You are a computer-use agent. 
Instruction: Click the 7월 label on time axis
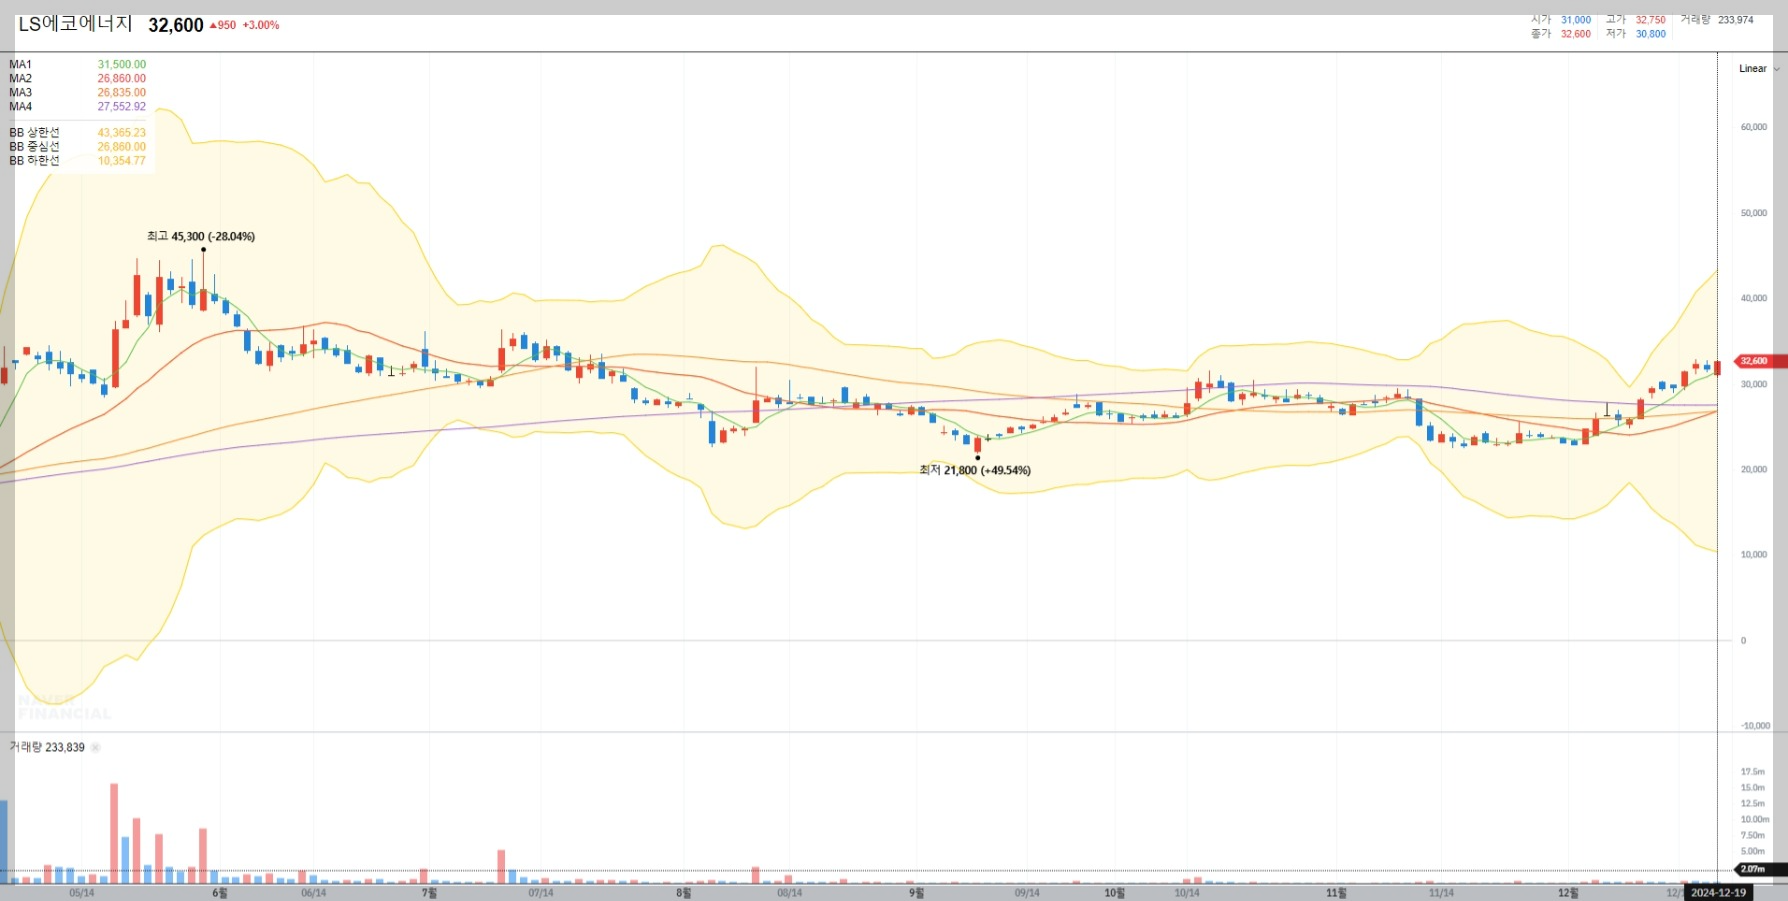429,893
